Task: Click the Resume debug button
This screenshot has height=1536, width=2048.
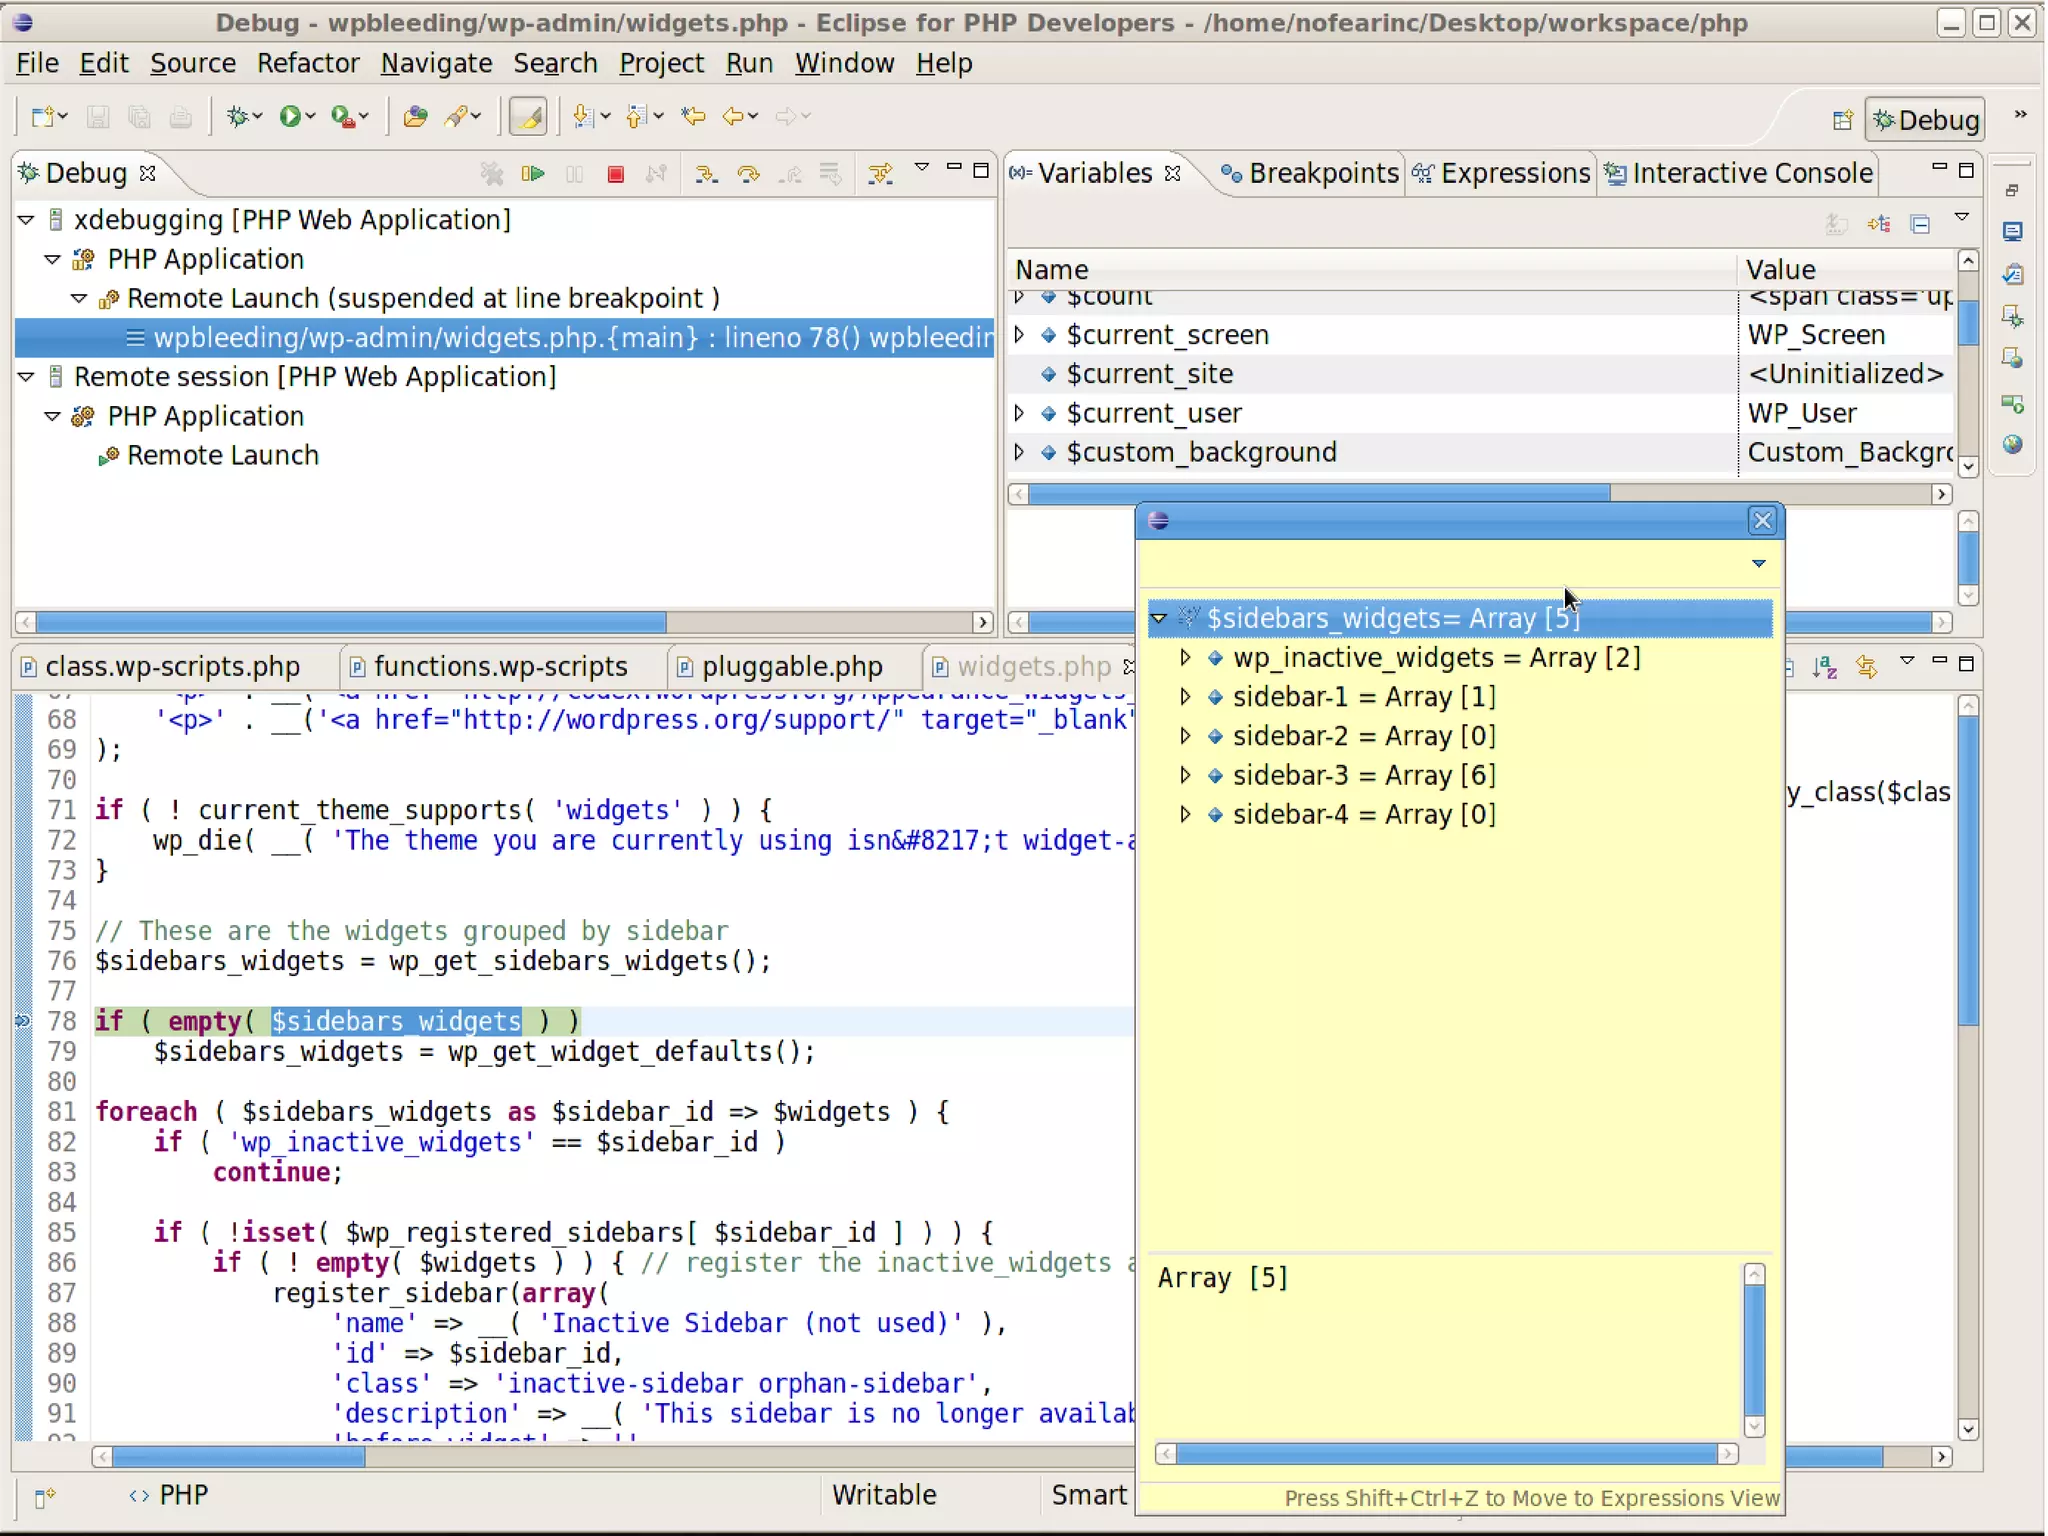Action: pyautogui.click(x=533, y=175)
